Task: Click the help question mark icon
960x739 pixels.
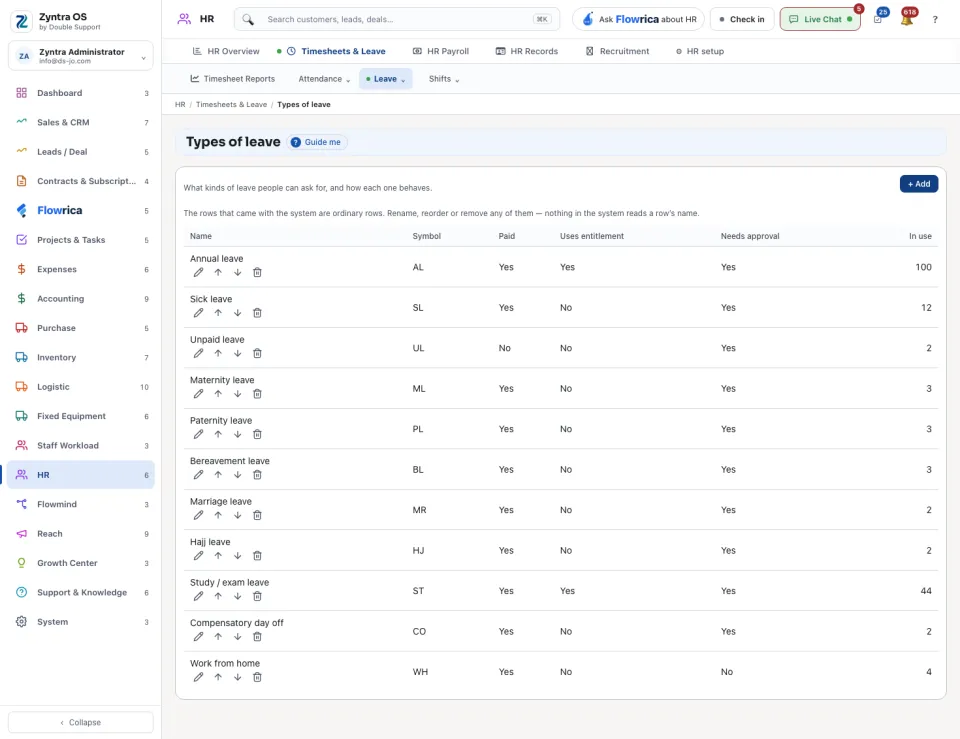Action: (935, 20)
